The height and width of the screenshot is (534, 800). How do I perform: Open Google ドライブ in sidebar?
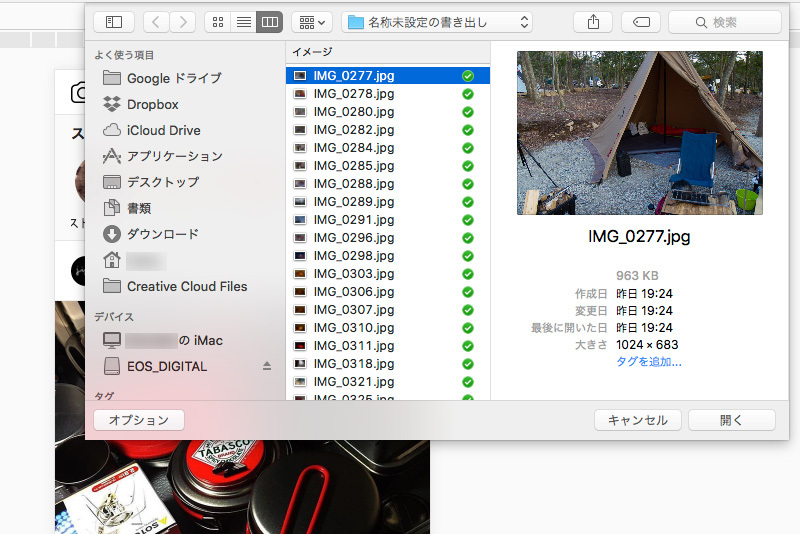(x=162, y=78)
